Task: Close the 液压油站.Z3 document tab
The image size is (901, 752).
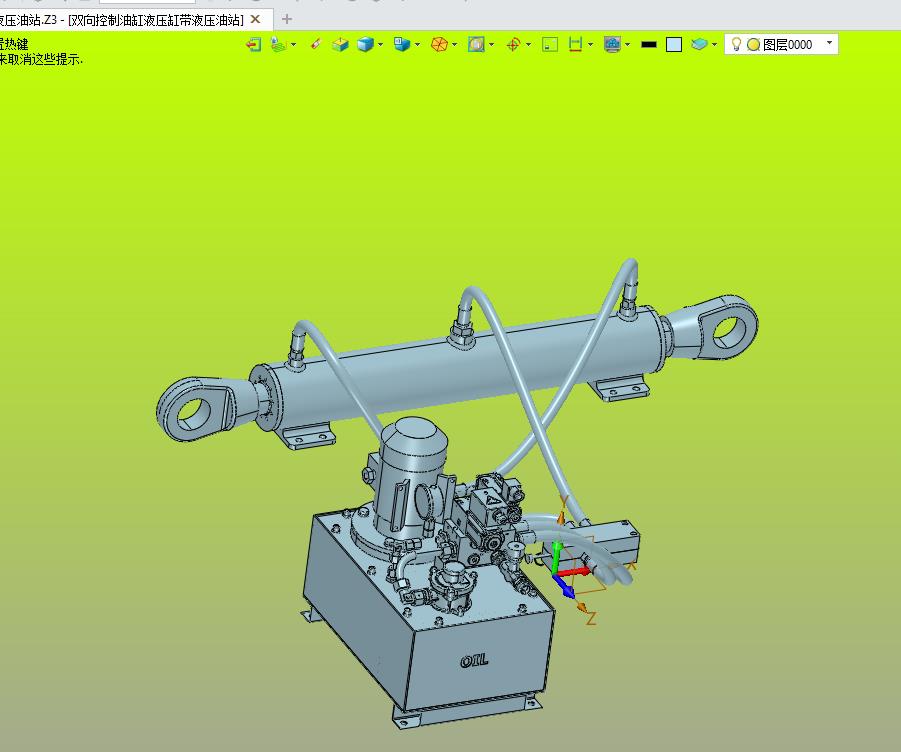Action: pyautogui.click(x=256, y=19)
